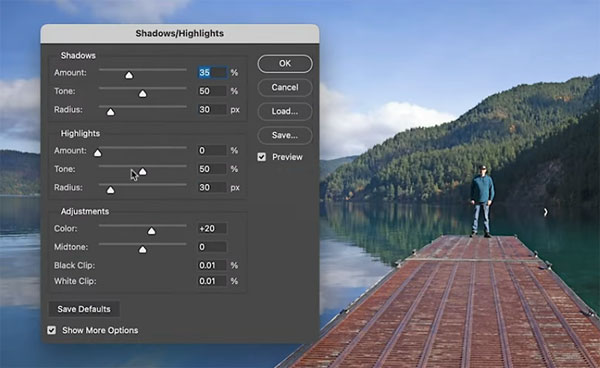
Task: Uncheck the Show More Options checkbox
Action: click(x=52, y=330)
